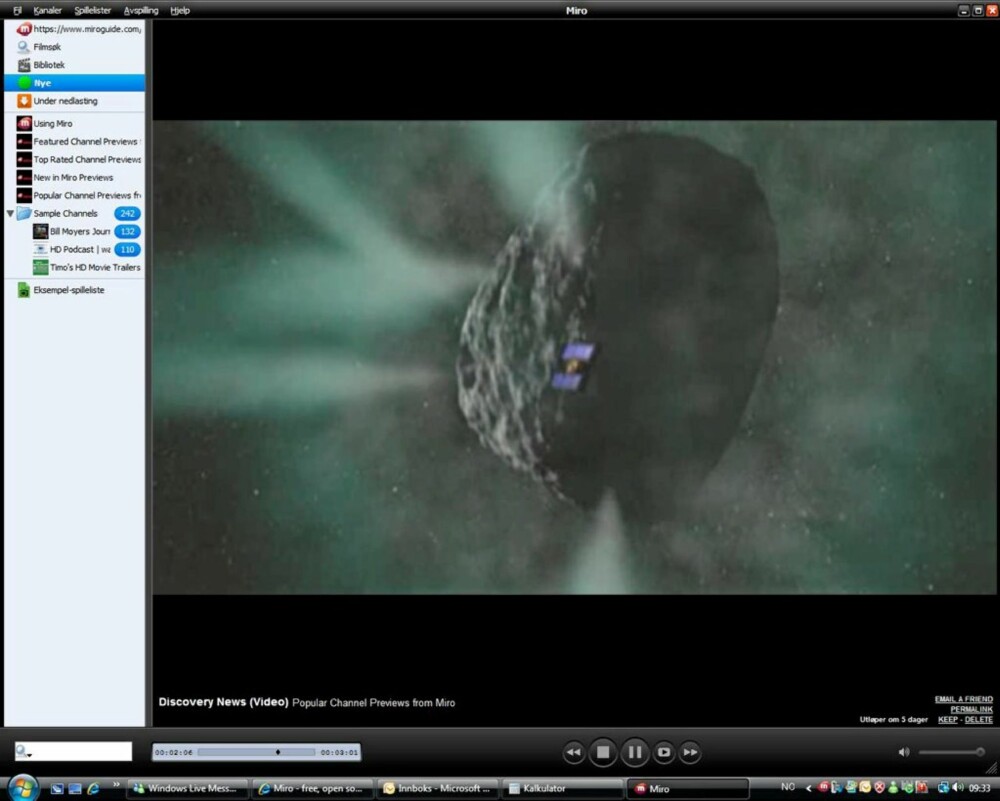The width and height of the screenshot is (1000, 801).
Task: Click the PERMALINK link
Action: click(x=971, y=709)
